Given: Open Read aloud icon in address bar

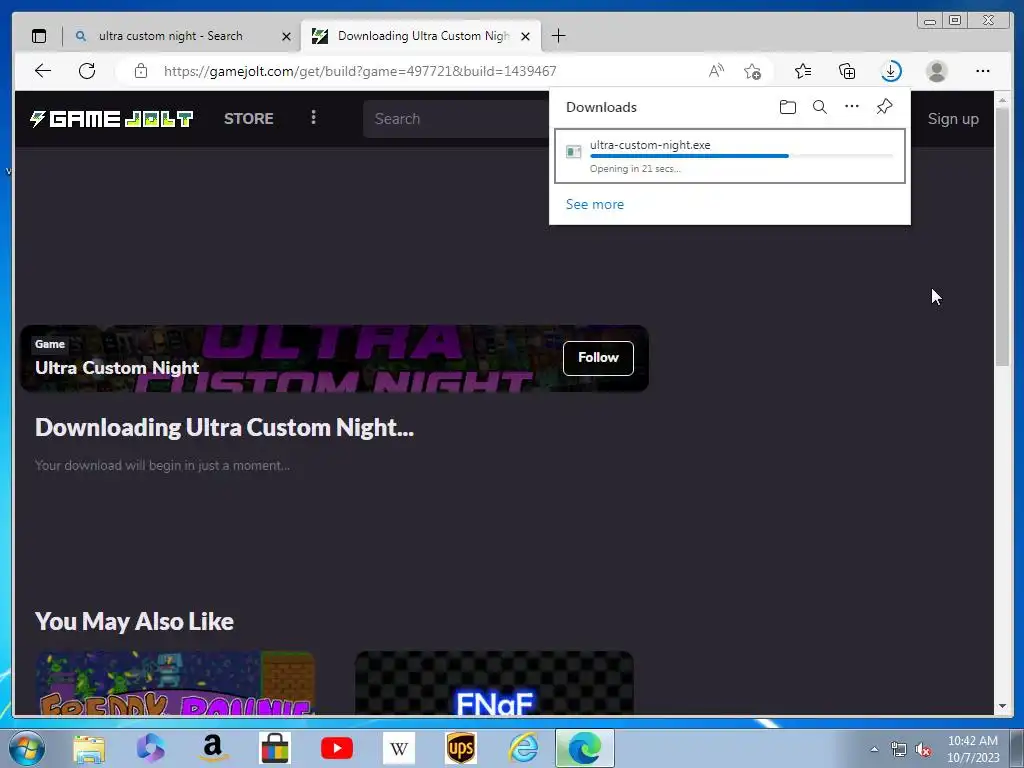Looking at the screenshot, I should tap(716, 71).
